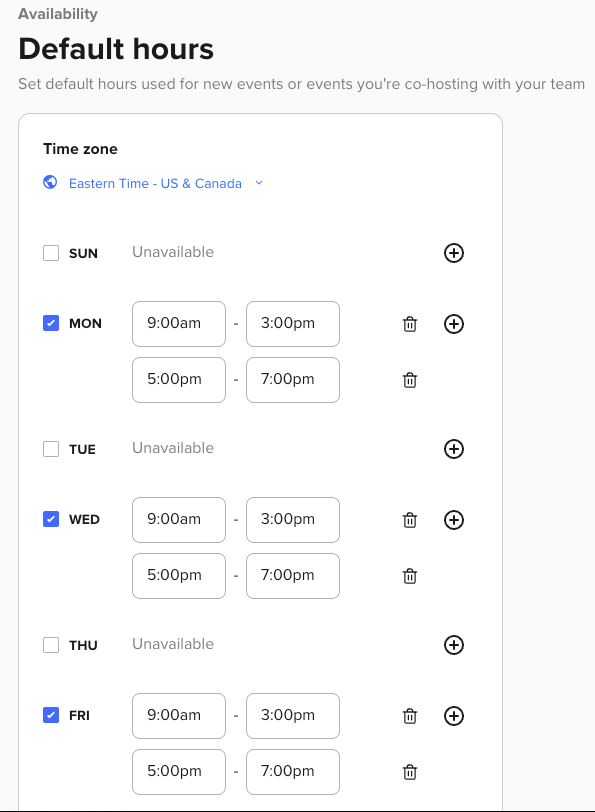Image resolution: width=595 pixels, height=812 pixels.
Task: Enable the SUN availability checkbox
Action: (x=51, y=253)
